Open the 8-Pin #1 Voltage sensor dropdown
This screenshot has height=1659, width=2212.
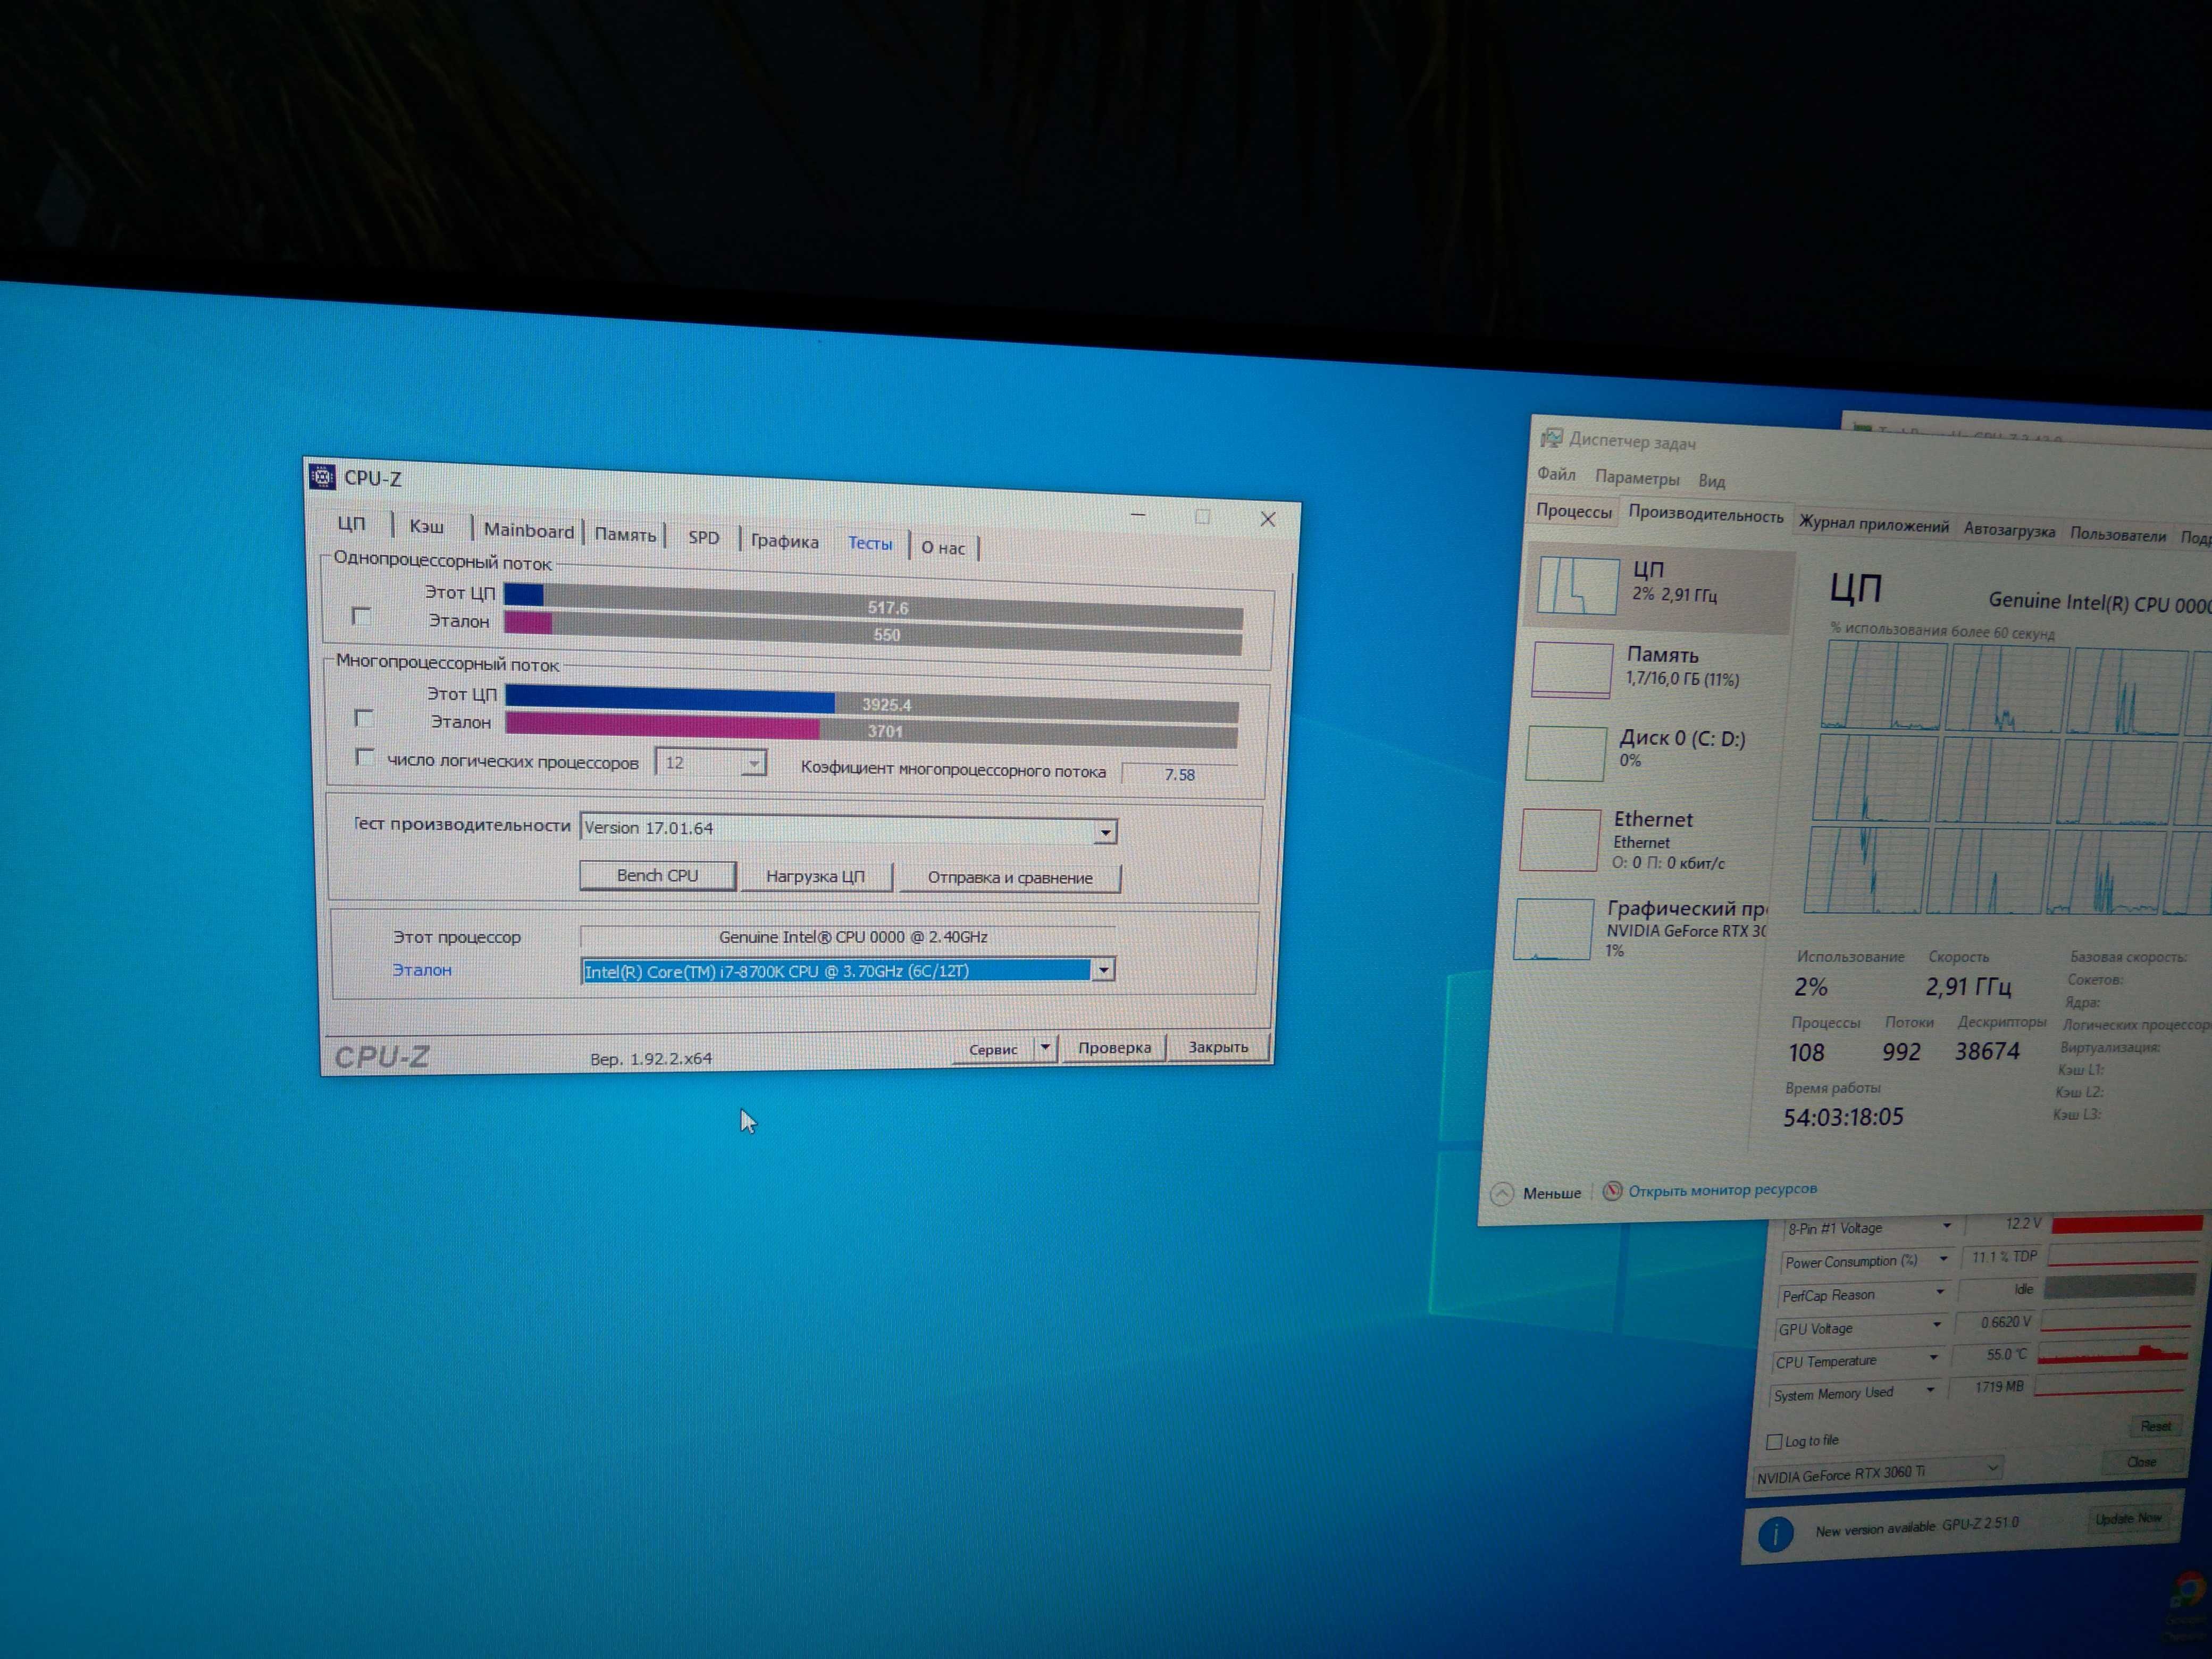[1946, 1226]
